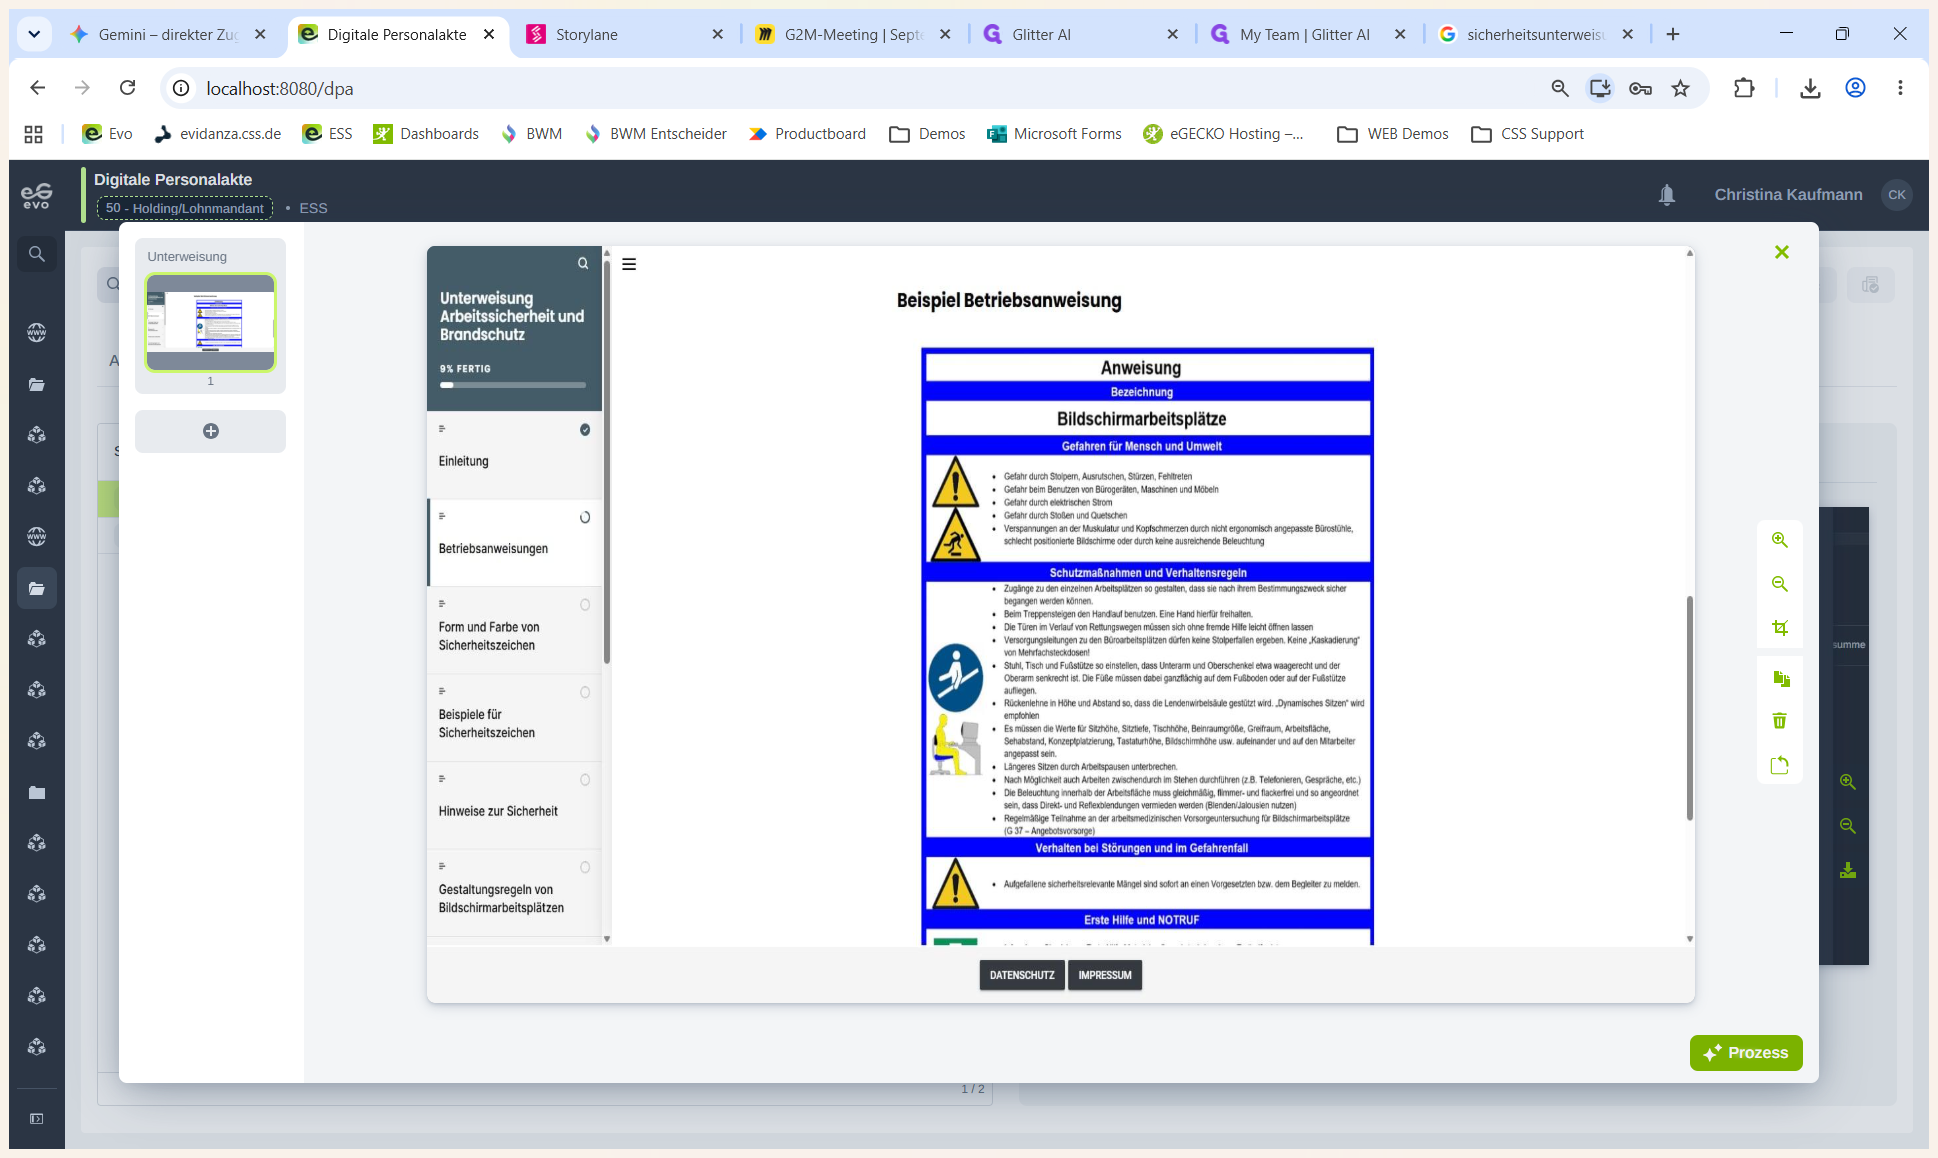The height and width of the screenshot is (1158, 1938).
Task: Open the CK user avatar menu
Action: [1896, 195]
